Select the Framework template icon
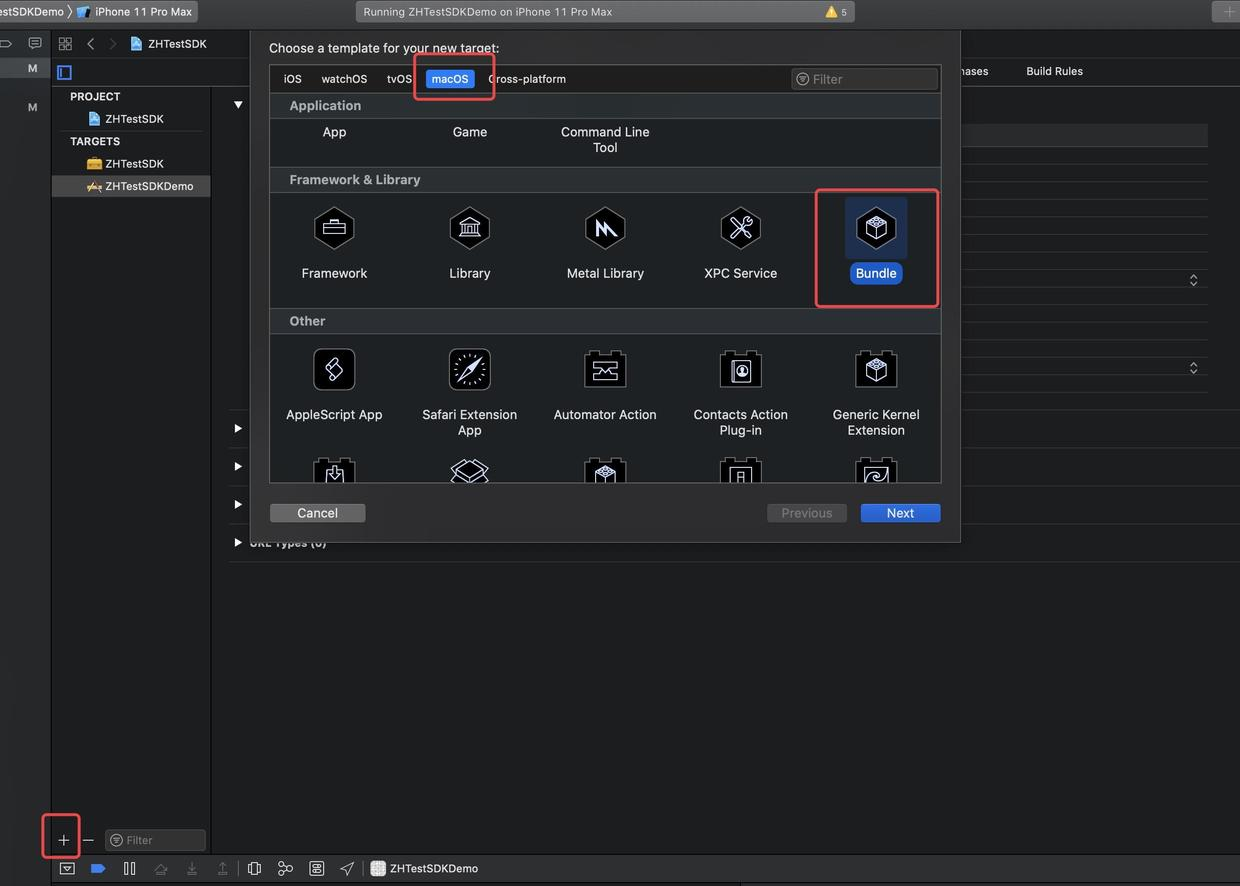The image size is (1240, 886). [x=334, y=228]
